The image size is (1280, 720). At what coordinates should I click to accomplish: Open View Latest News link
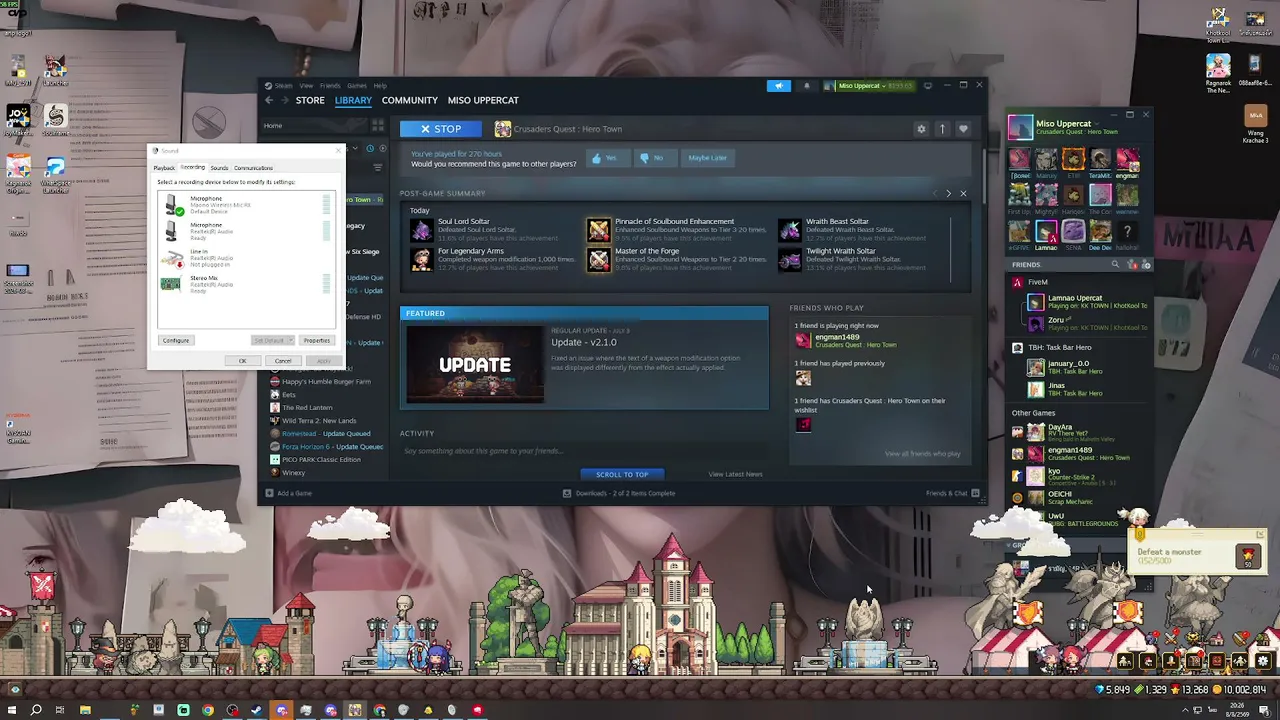[x=735, y=474]
